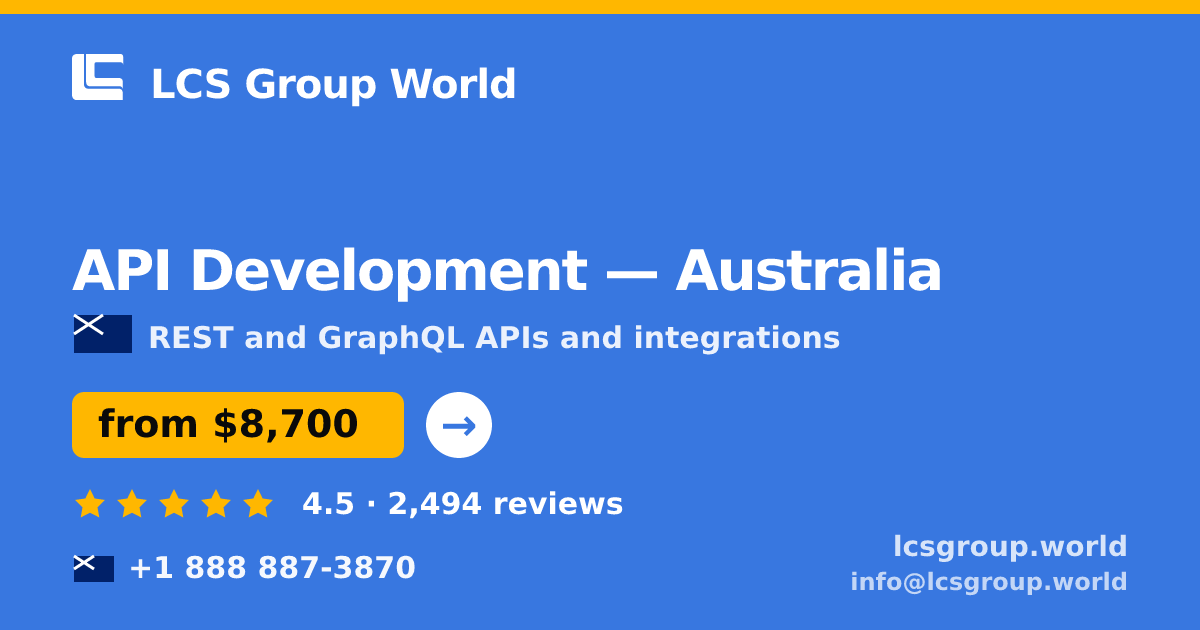Click the 4.5 · 2,494 reviews text
This screenshot has height=630, width=1200.
coord(463,504)
